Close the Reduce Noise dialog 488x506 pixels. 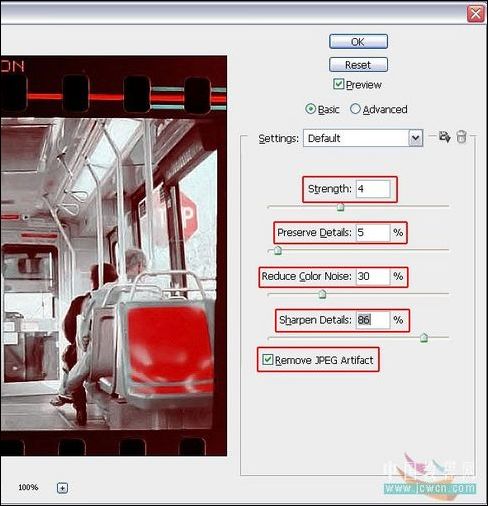(475, 14)
